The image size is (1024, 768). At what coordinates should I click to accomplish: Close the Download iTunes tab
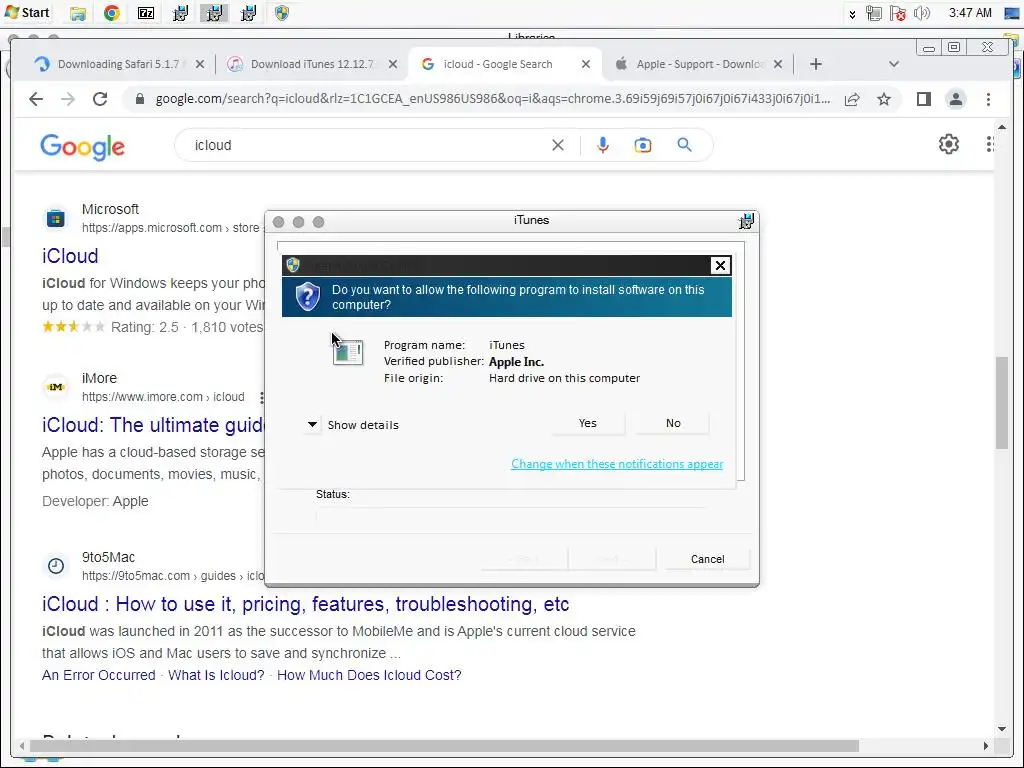click(x=392, y=64)
